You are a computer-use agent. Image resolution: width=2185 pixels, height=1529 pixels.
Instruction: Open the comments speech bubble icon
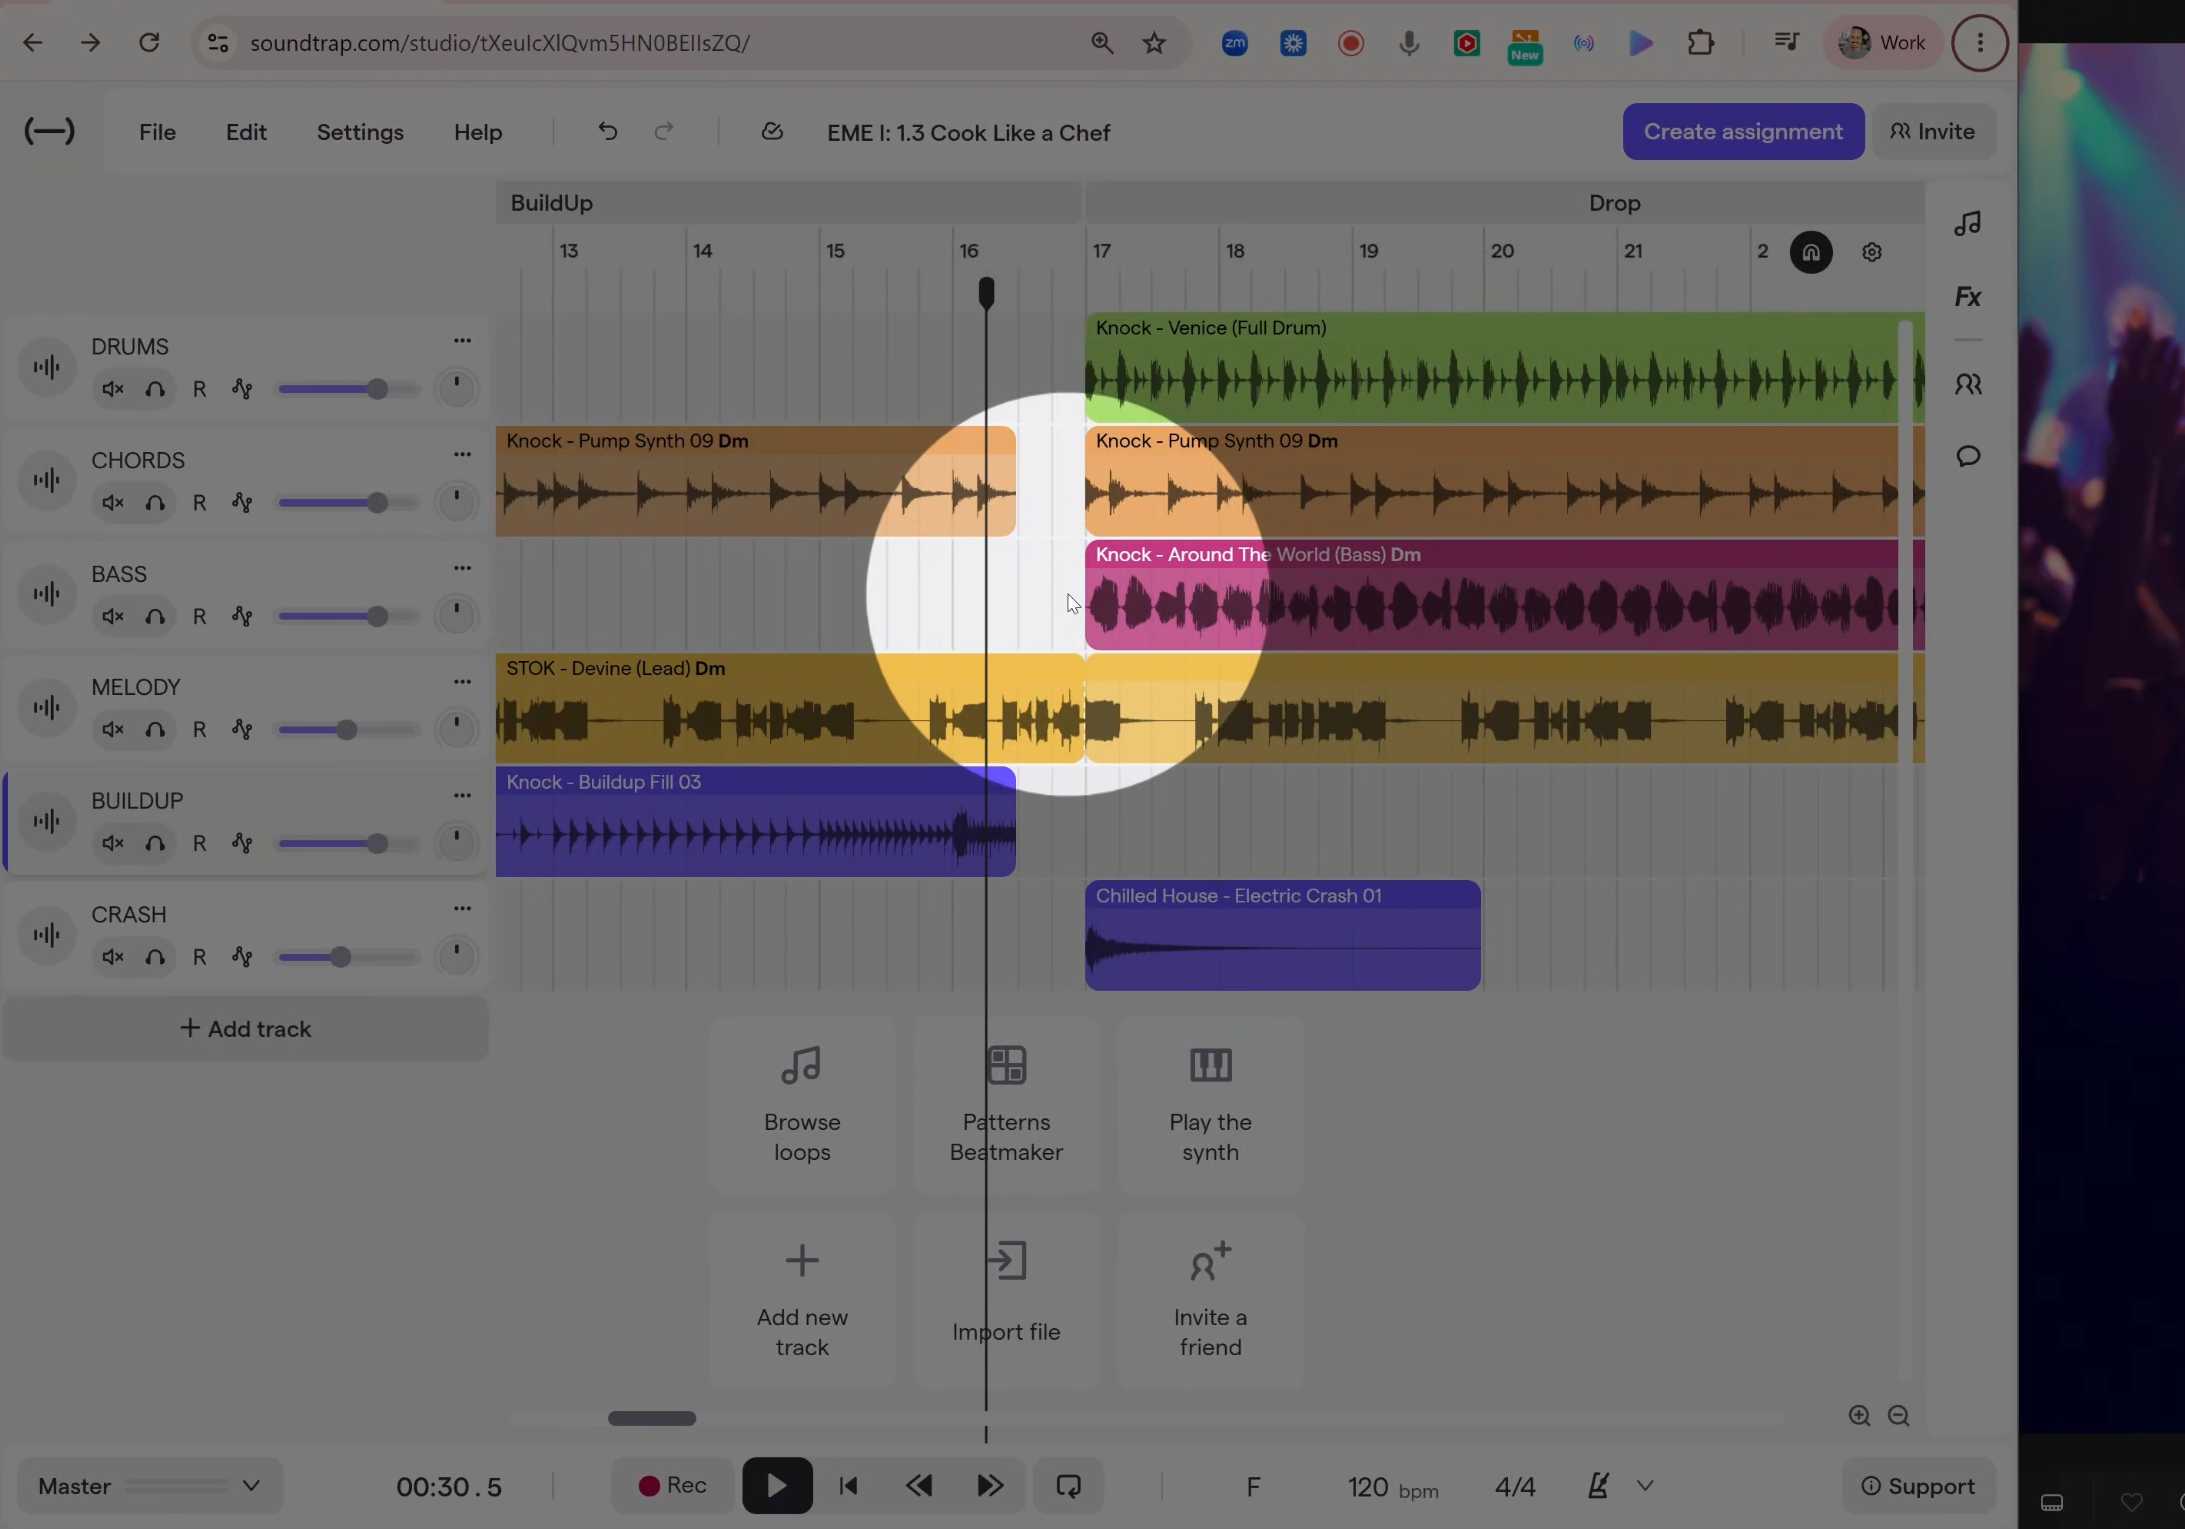pyautogui.click(x=1967, y=456)
